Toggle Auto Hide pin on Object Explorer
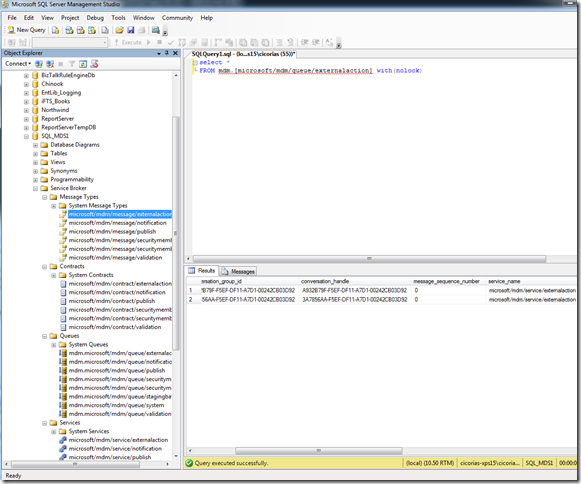The image size is (581, 484). tap(167, 53)
